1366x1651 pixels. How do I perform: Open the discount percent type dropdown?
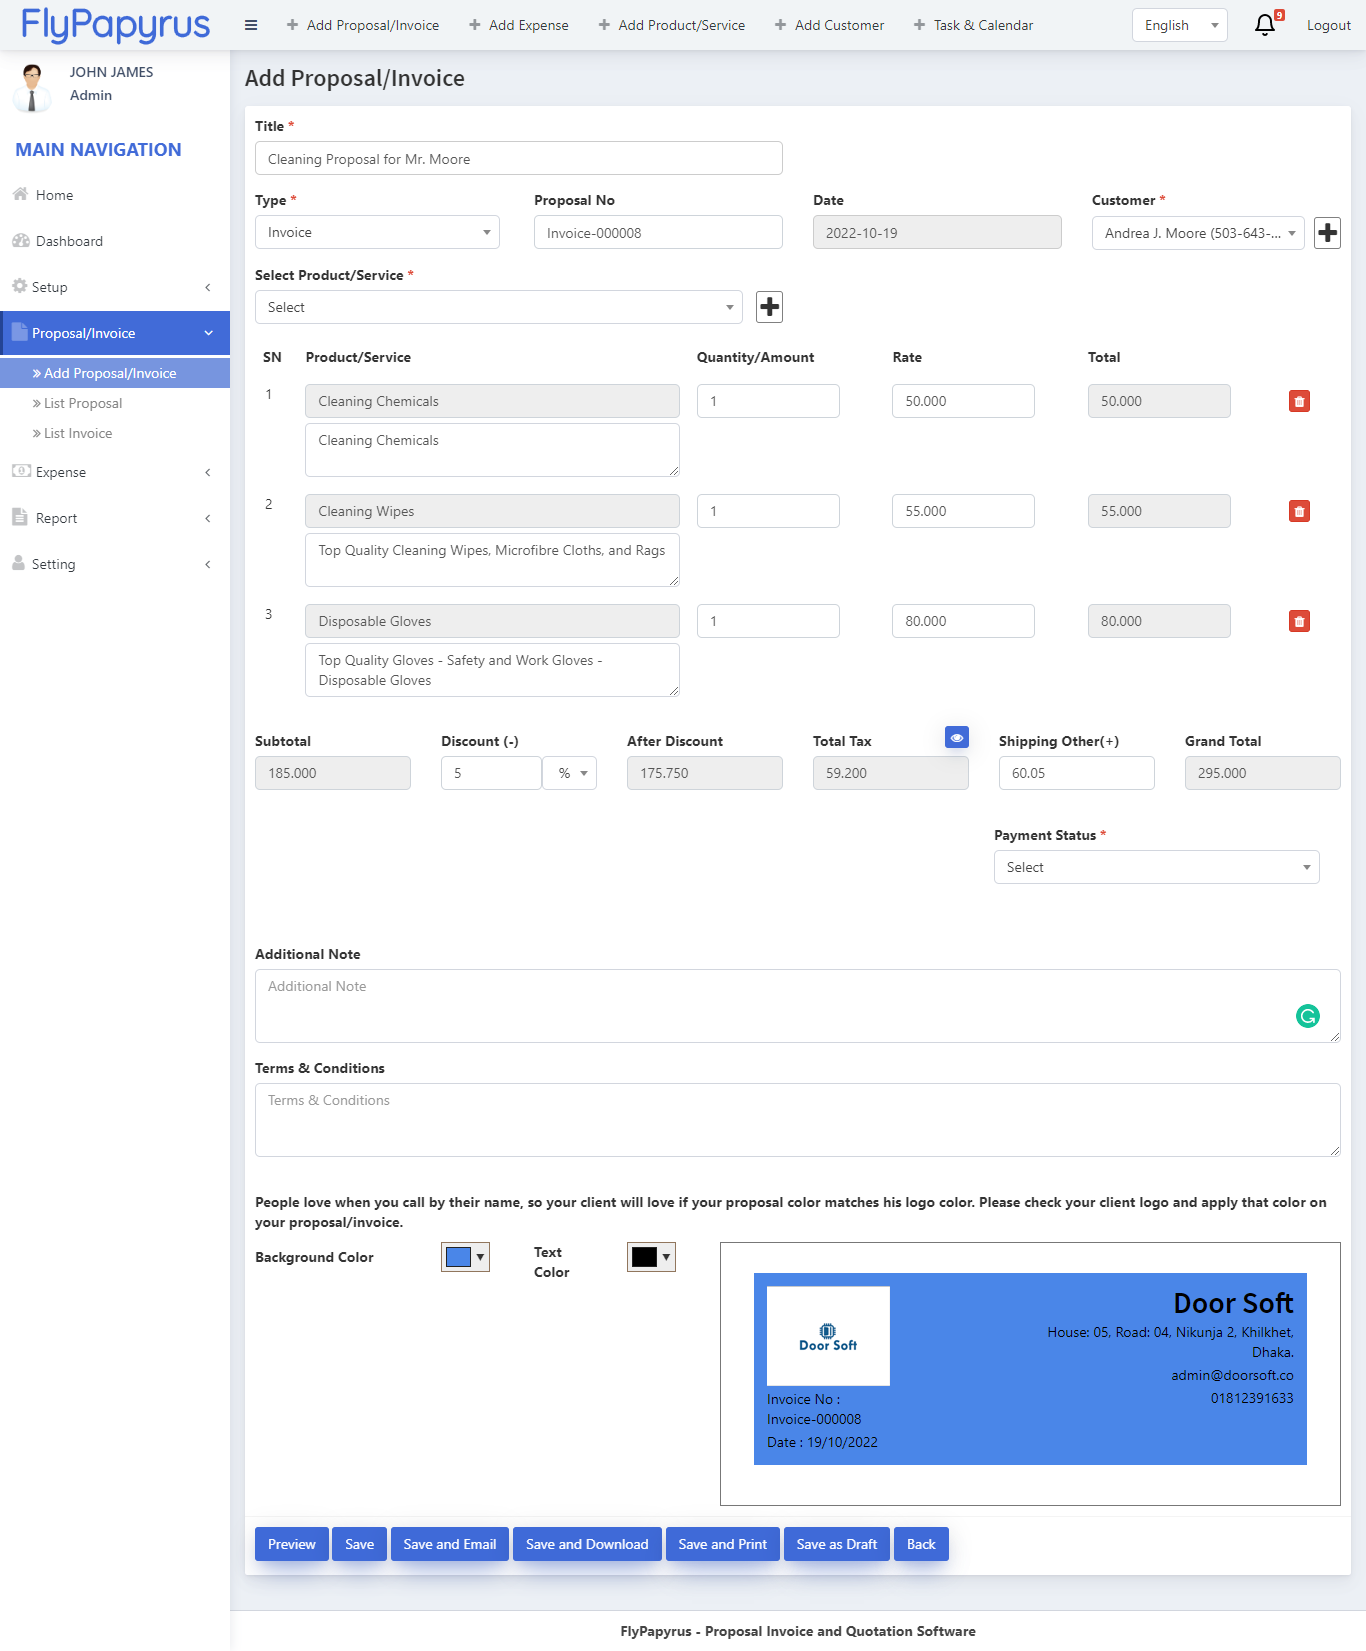[x=570, y=773]
